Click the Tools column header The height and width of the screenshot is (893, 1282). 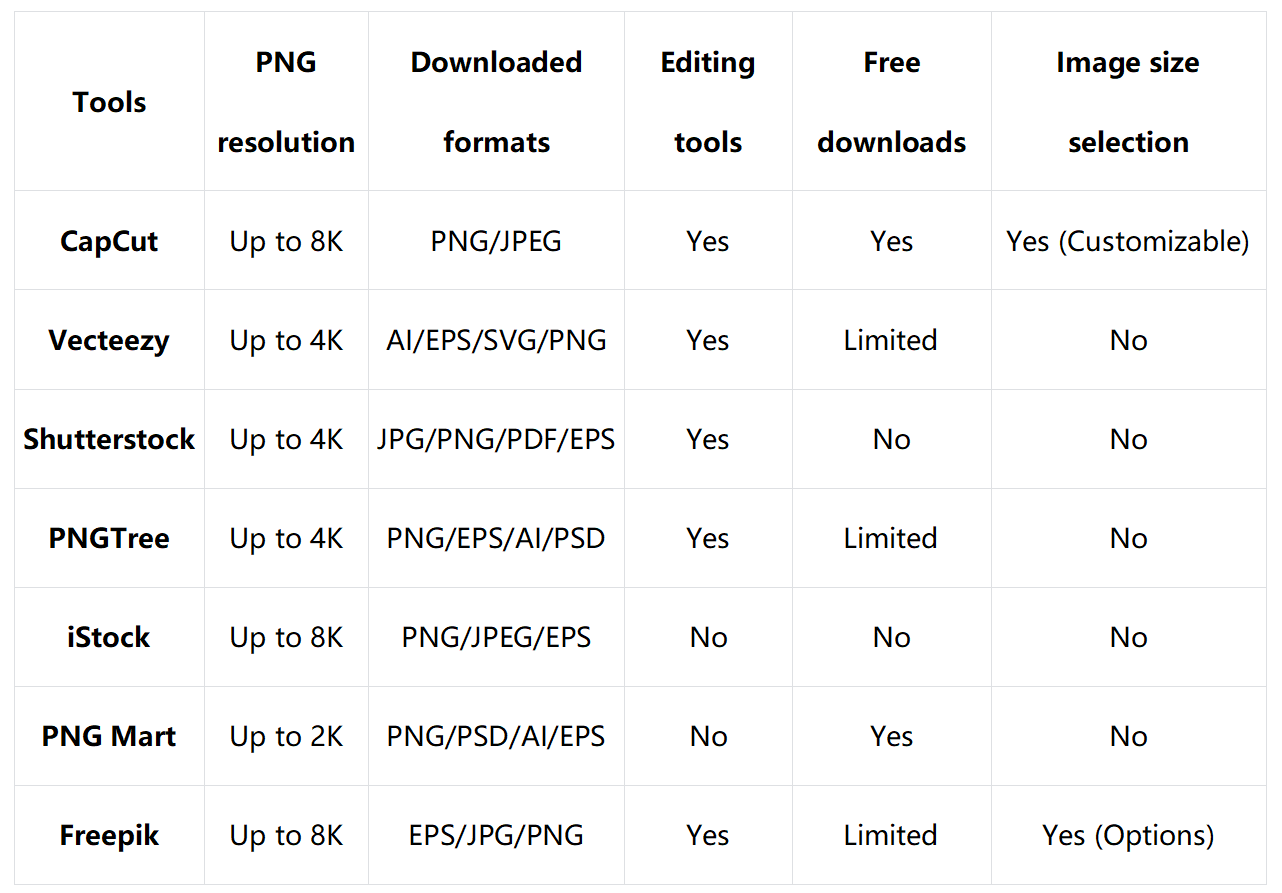pyautogui.click(x=109, y=102)
